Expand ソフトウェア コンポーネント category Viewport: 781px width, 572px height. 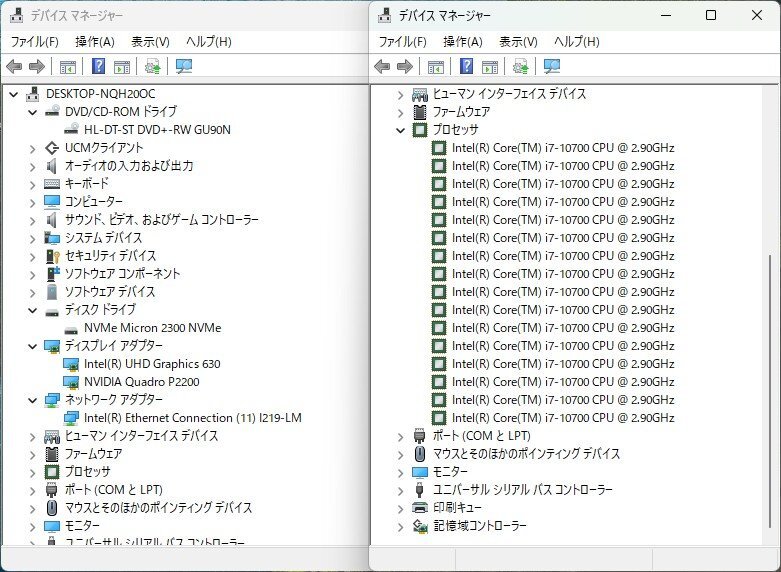coord(33,274)
